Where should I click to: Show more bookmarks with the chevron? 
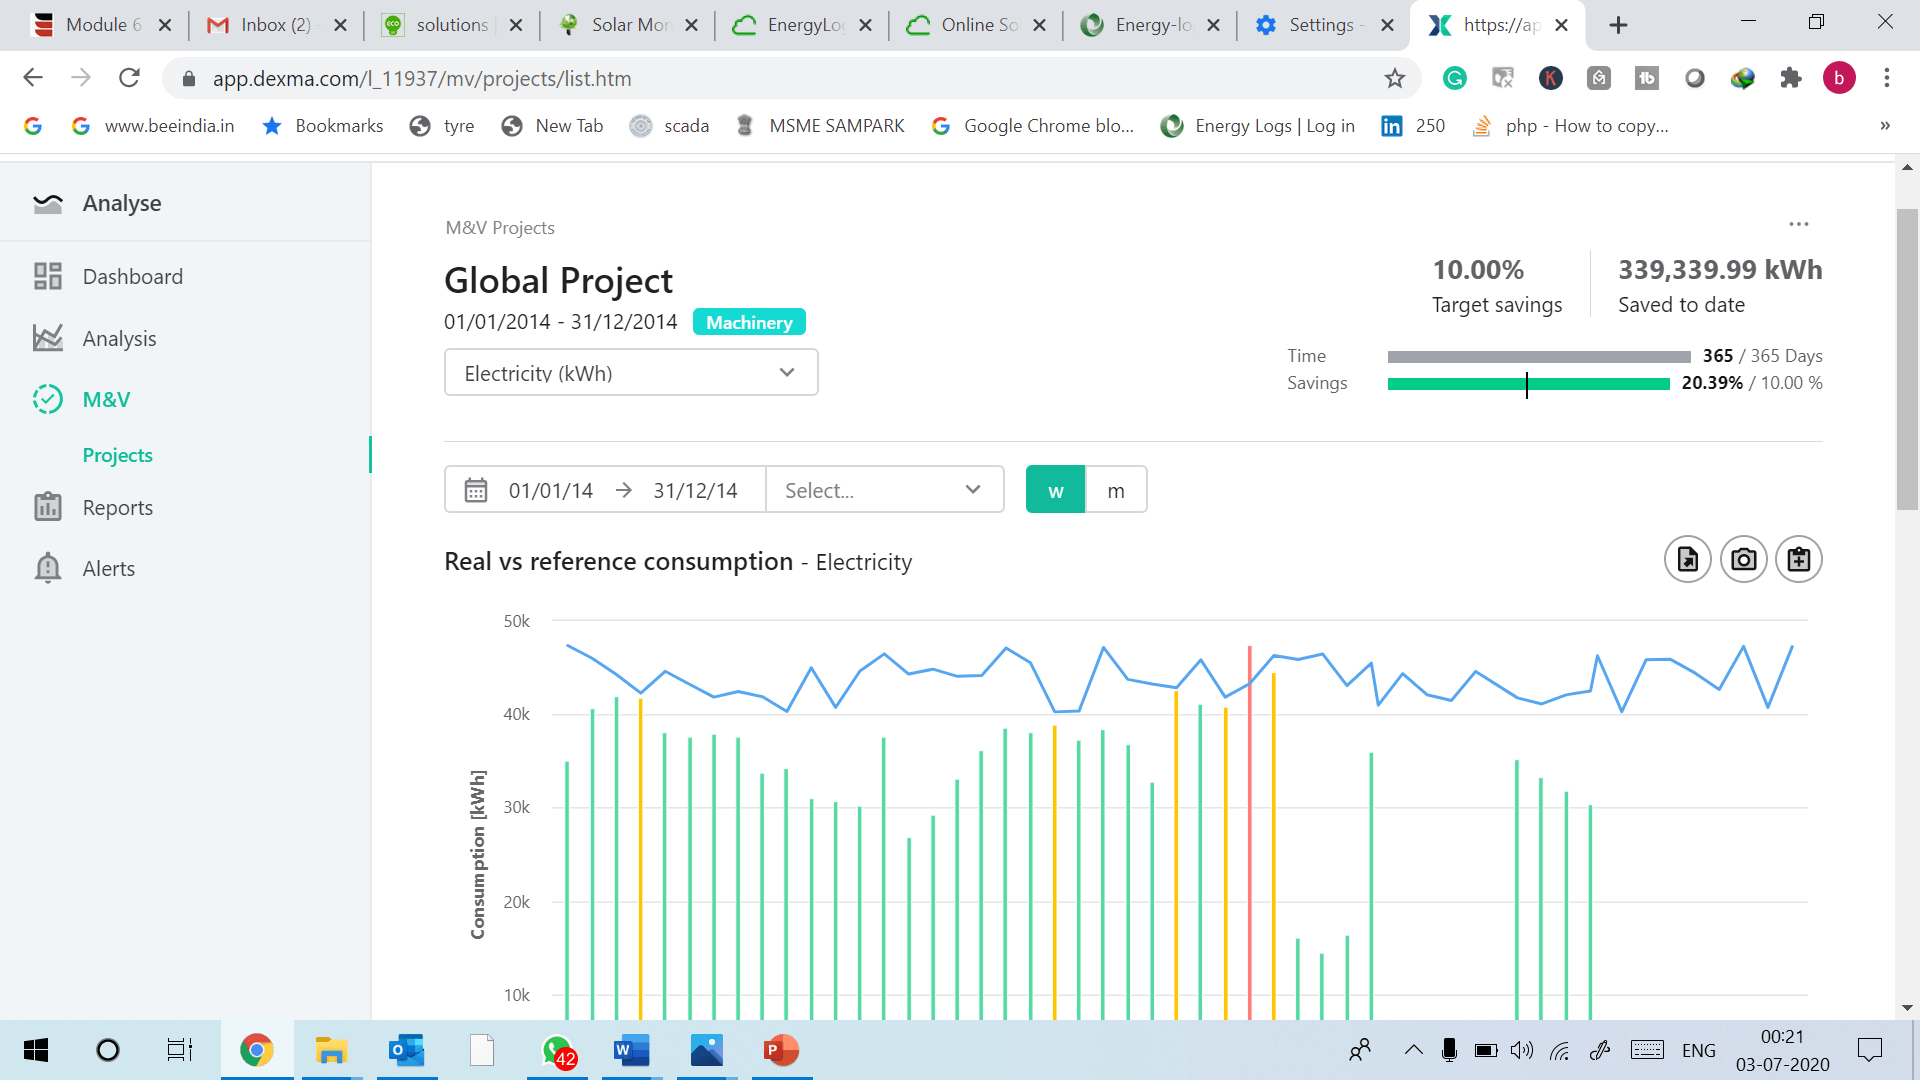(1884, 126)
